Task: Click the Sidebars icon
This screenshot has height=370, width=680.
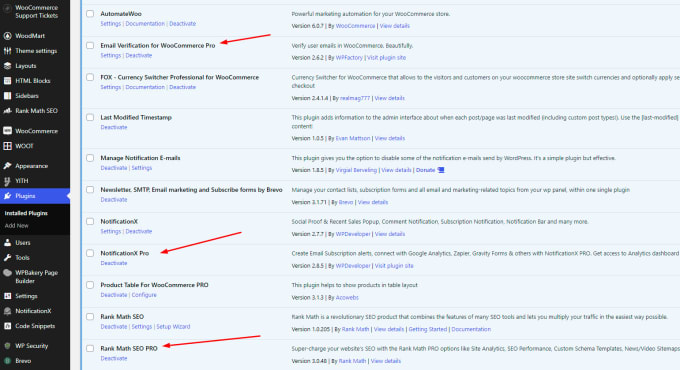Action: (x=7, y=96)
